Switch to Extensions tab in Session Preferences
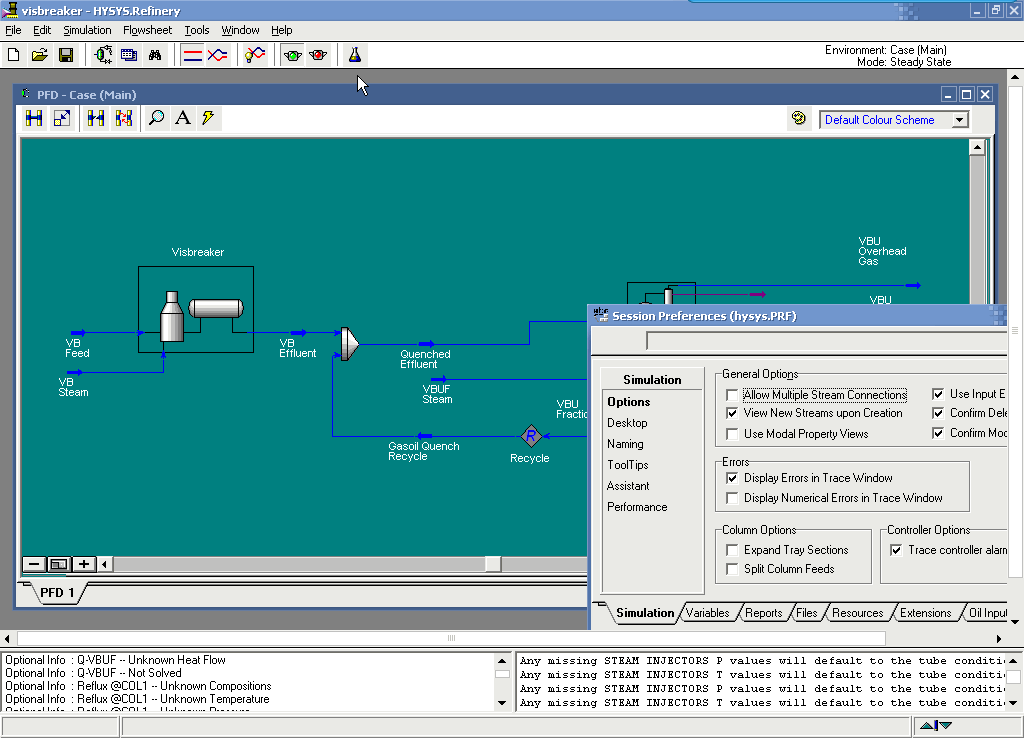The image size is (1024, 738). (x=925, y=613)
